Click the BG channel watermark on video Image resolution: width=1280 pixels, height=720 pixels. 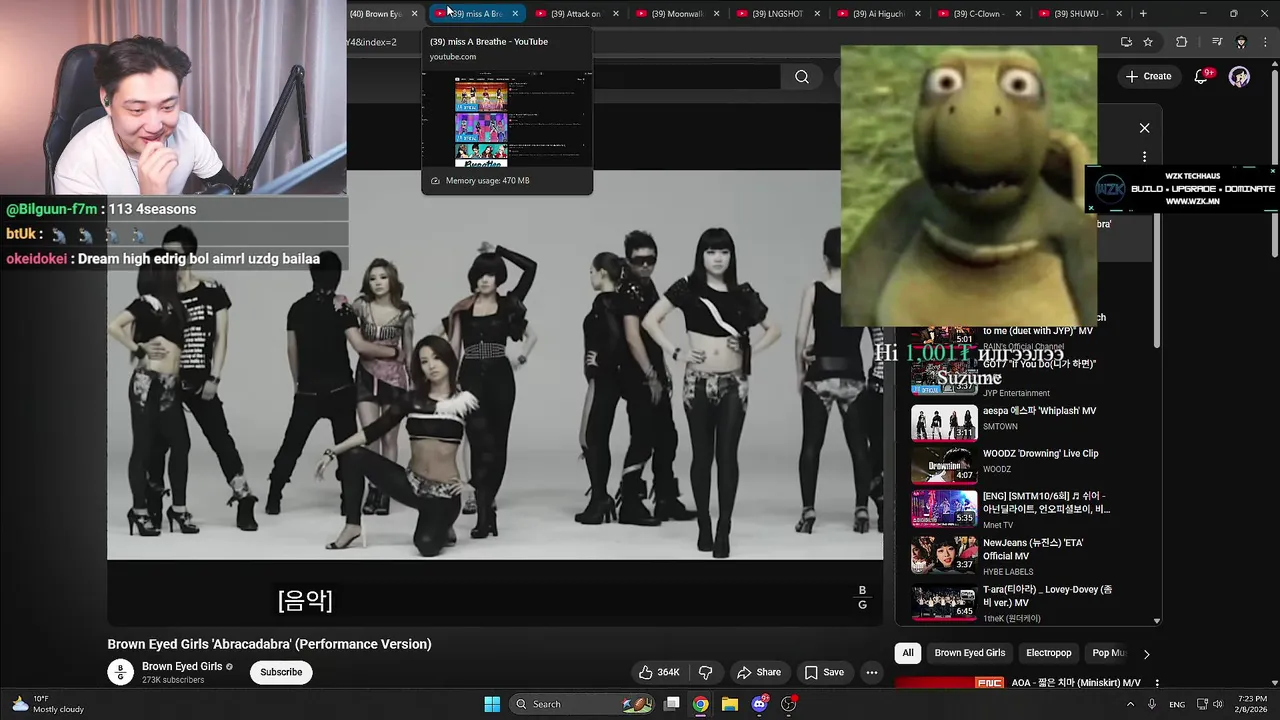(862, 597)
